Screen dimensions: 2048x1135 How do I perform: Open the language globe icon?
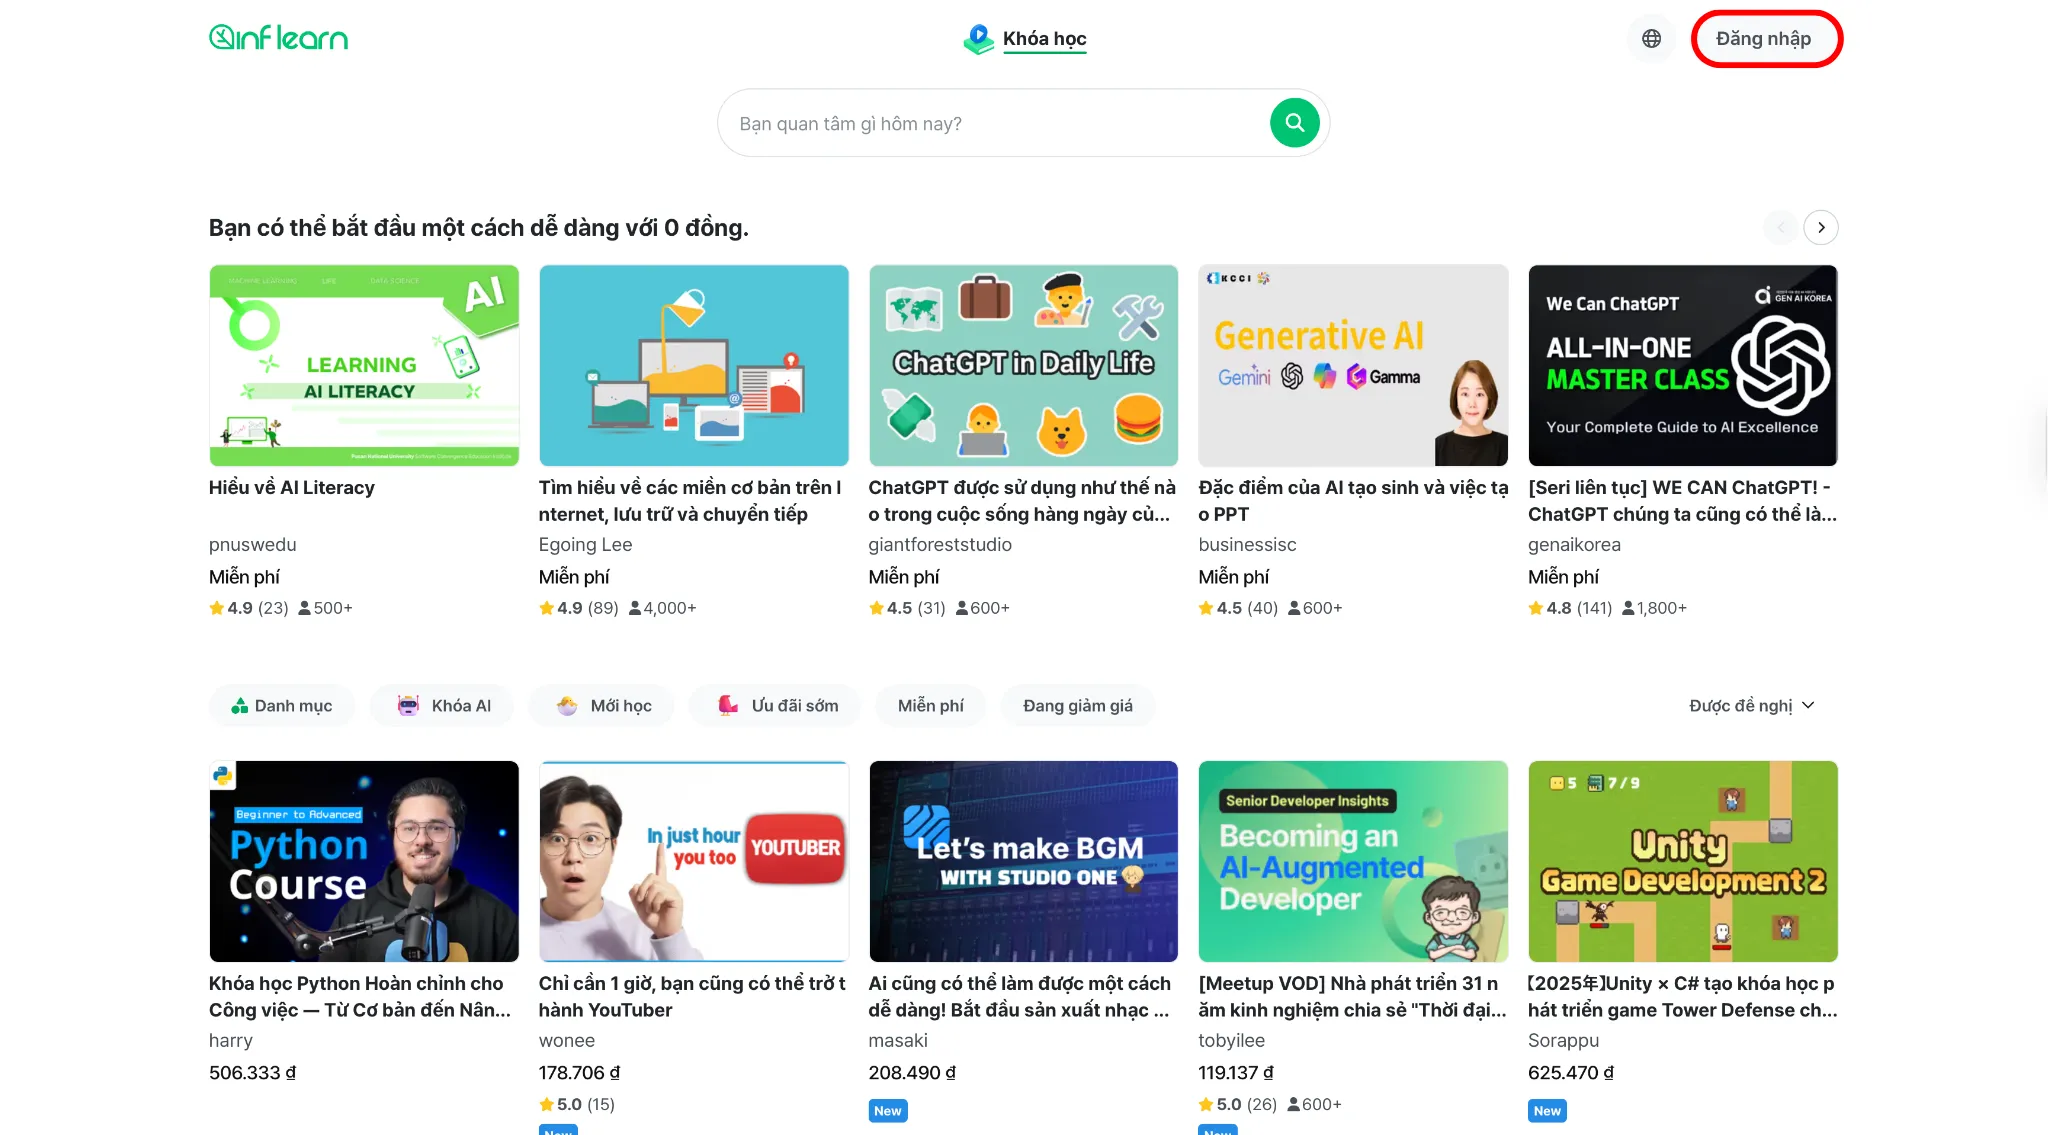[1651, 38]
